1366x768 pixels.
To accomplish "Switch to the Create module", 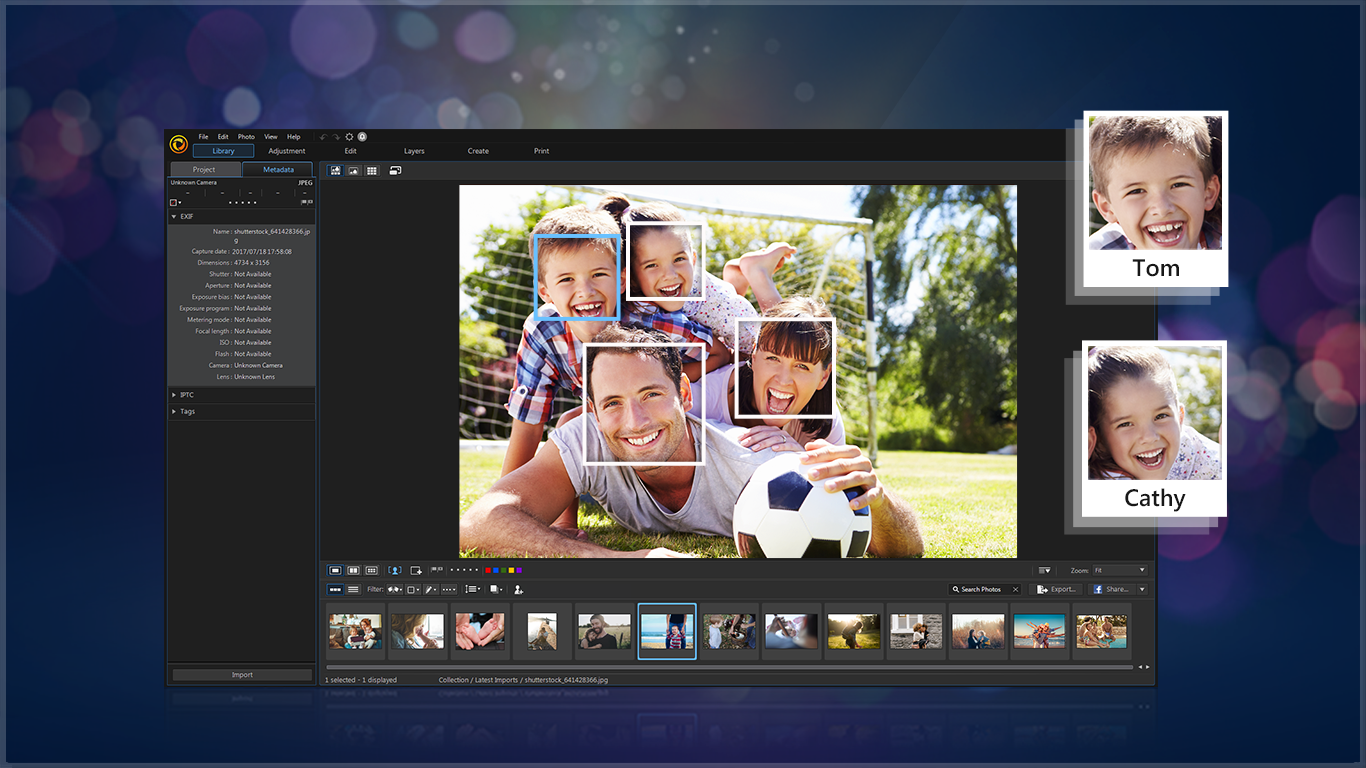I will coord(478,151).
